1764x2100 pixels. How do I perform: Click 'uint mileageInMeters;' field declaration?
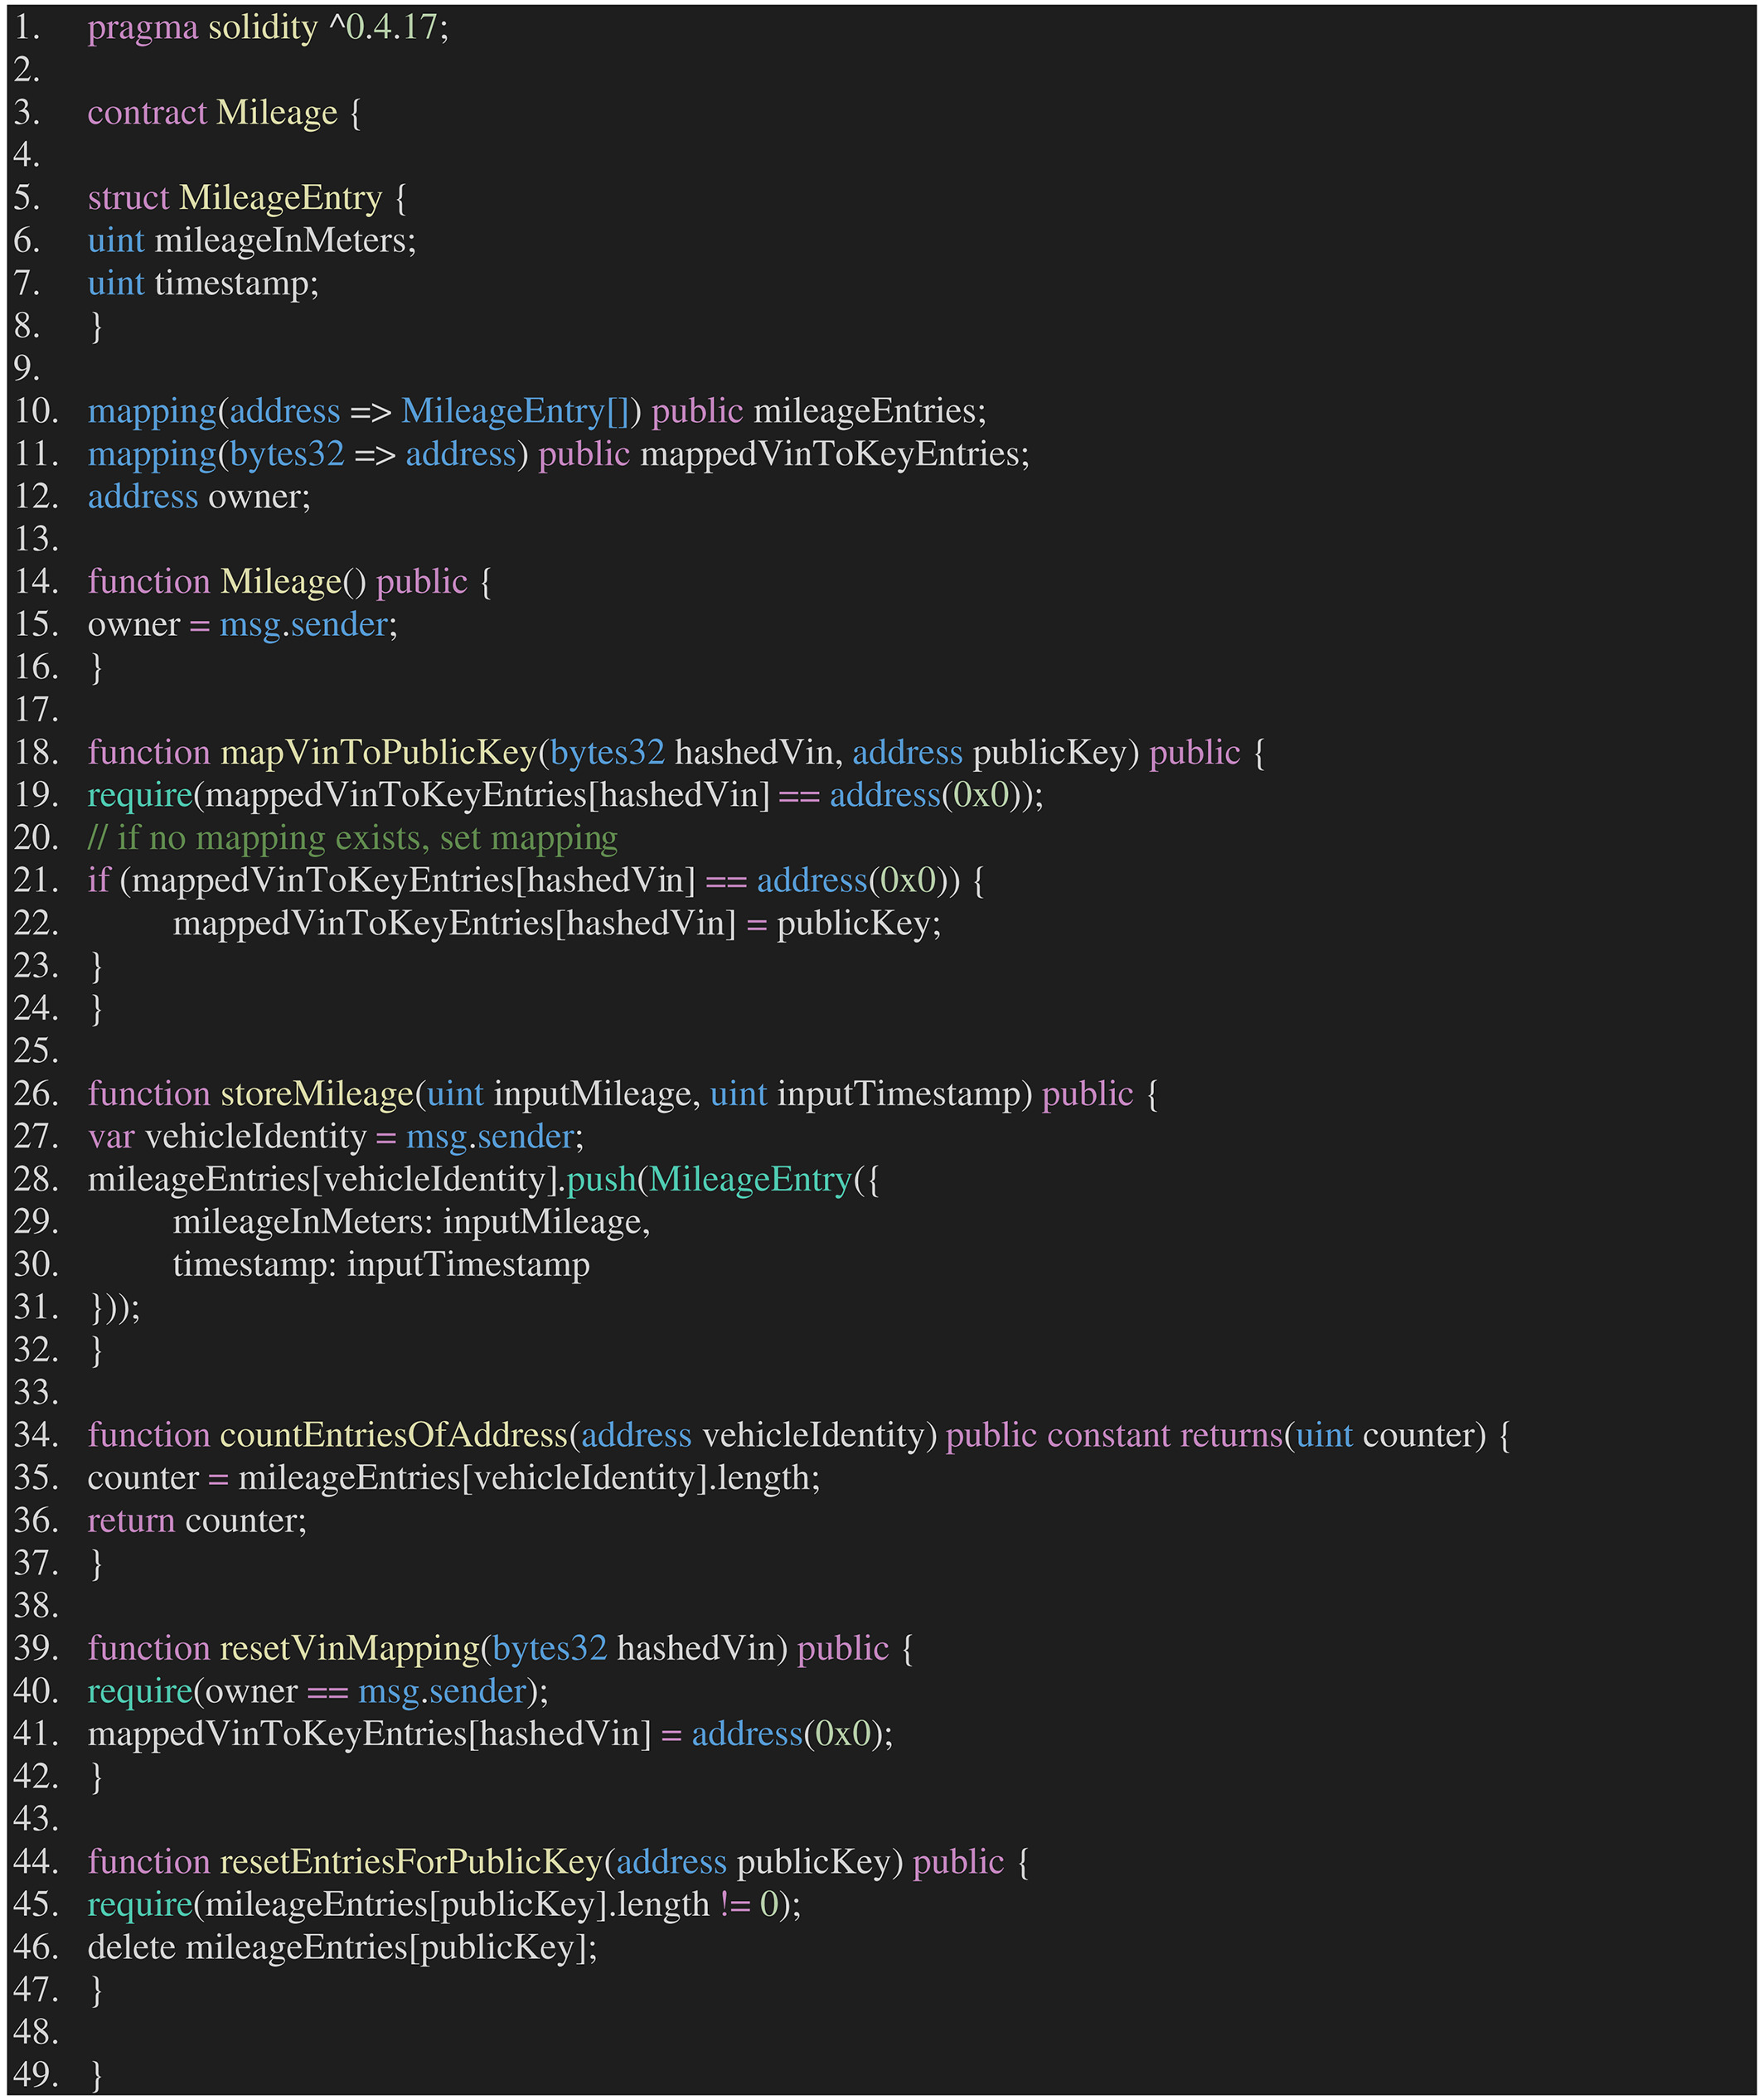(x=252, y=241)
